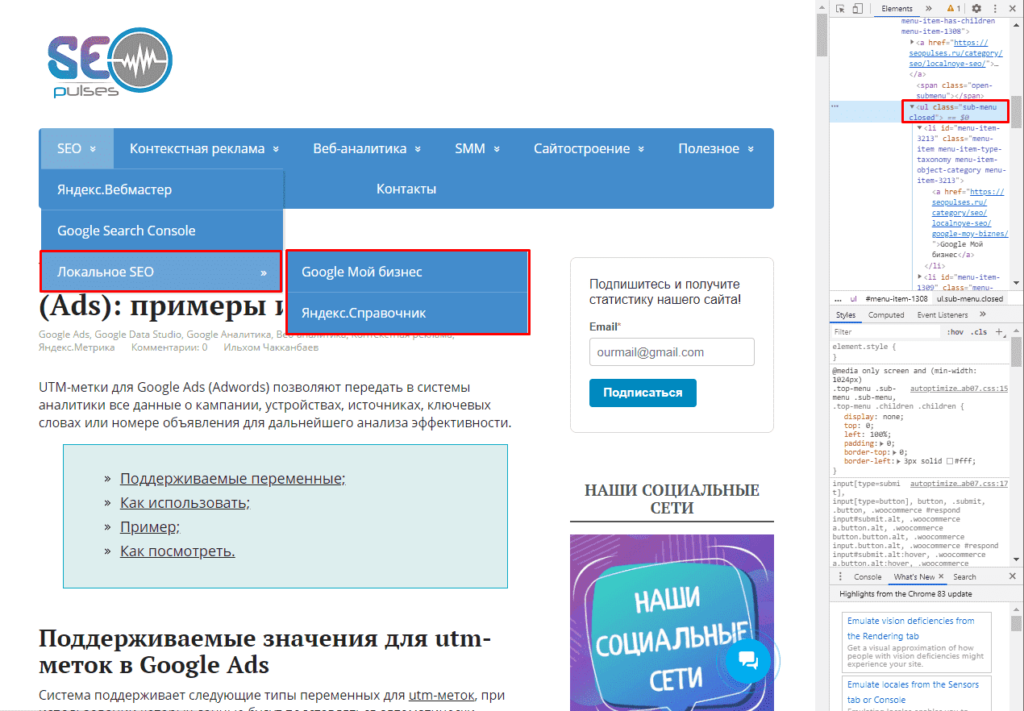
Task: Switch to the Styles tab
Action: pyautogui.click(x=845, y=315)
